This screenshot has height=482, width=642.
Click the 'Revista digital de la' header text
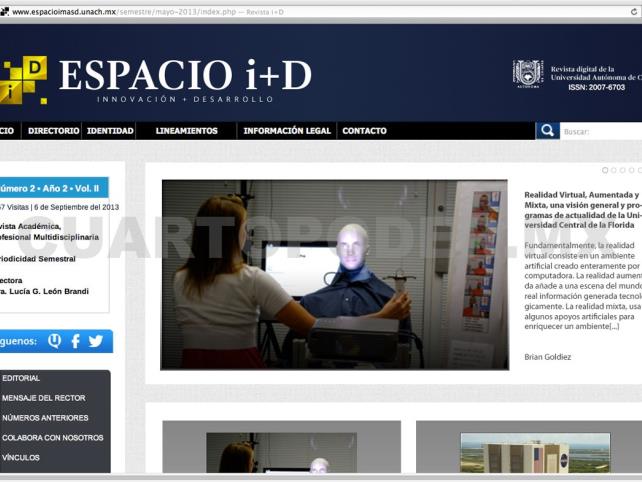click(x=582, y=69)
